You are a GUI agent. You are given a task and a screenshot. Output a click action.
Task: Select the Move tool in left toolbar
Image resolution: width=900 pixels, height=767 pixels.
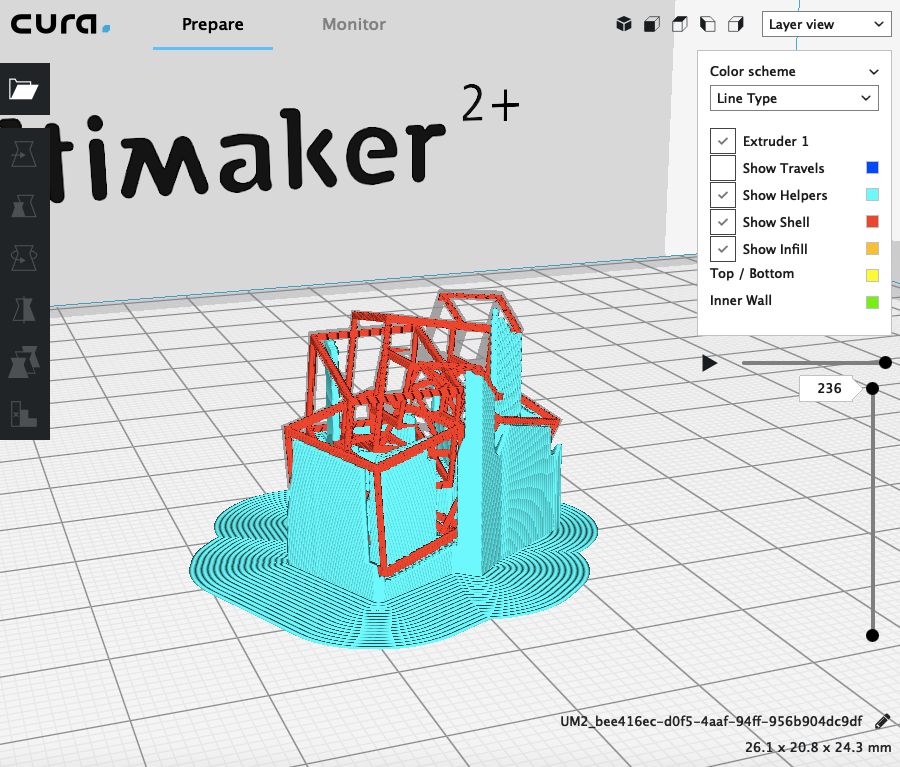(x=24, y=154)
